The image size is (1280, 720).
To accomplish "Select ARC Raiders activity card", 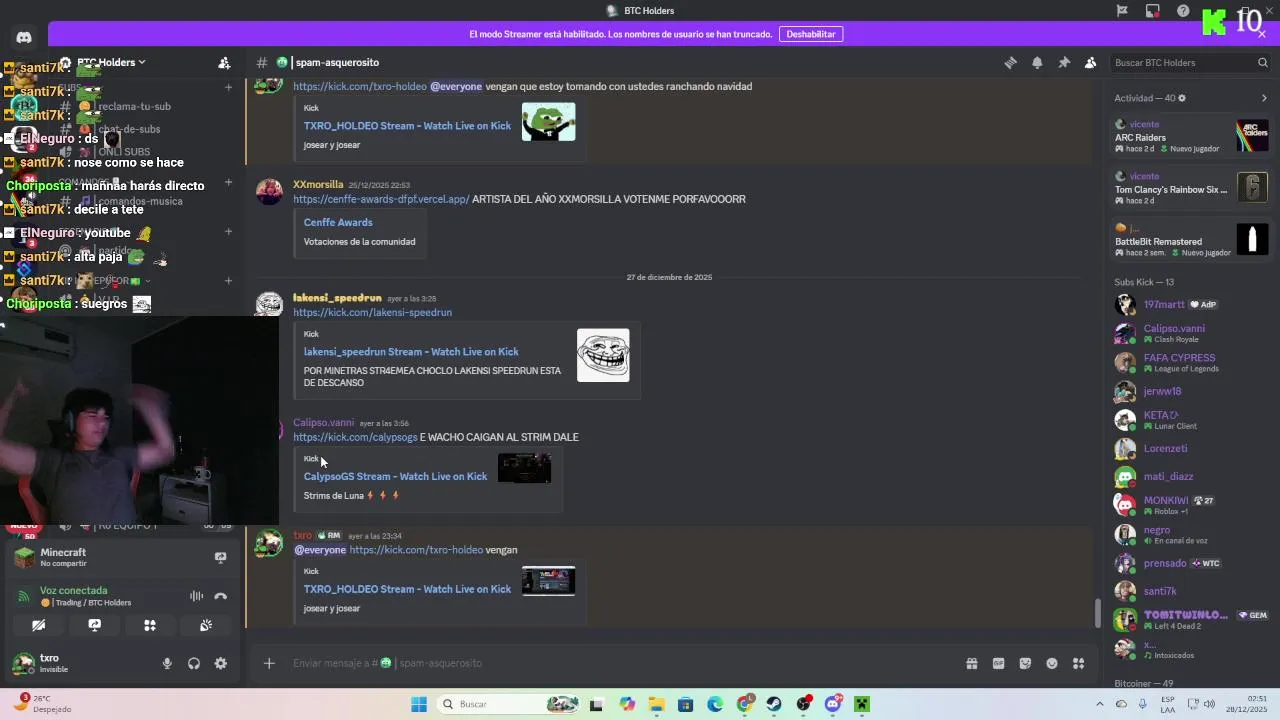I will pos(1191,136).
